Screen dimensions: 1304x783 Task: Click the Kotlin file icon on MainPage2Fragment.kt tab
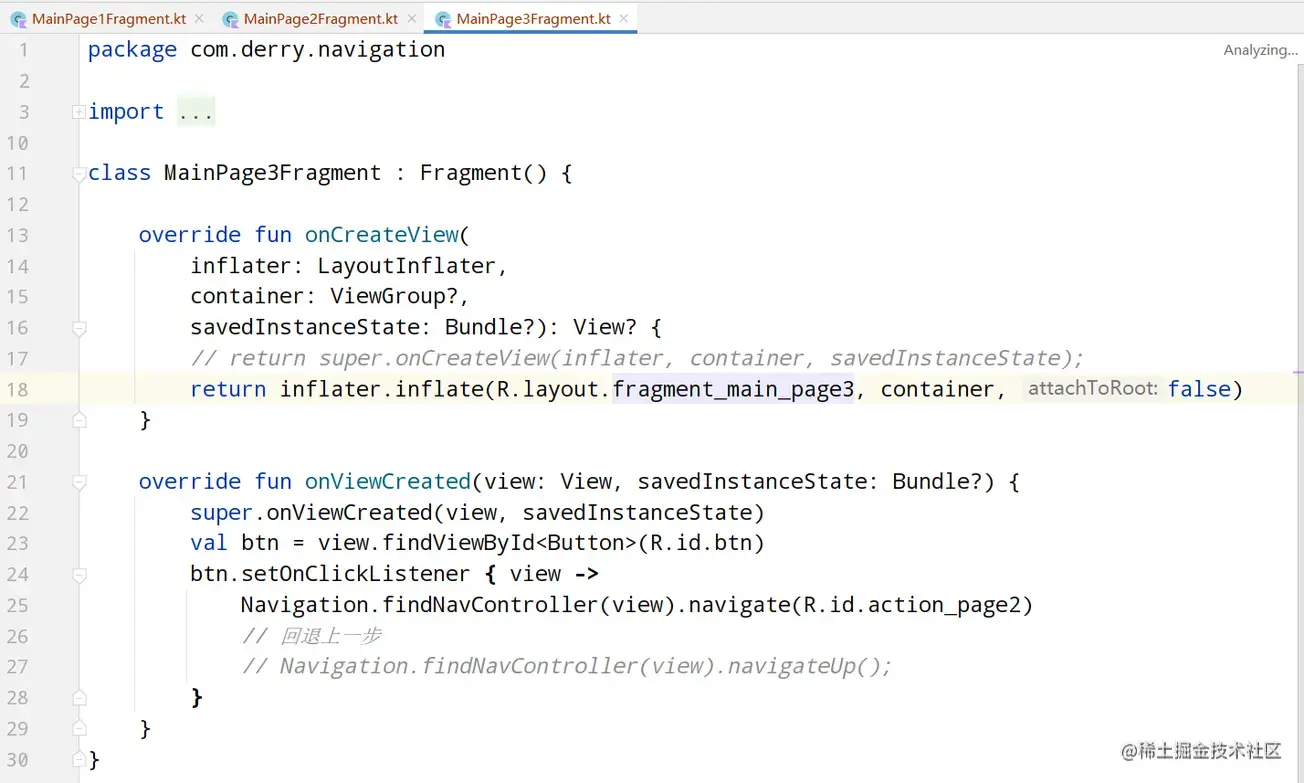pyautogui.click(x=231, y=19)
